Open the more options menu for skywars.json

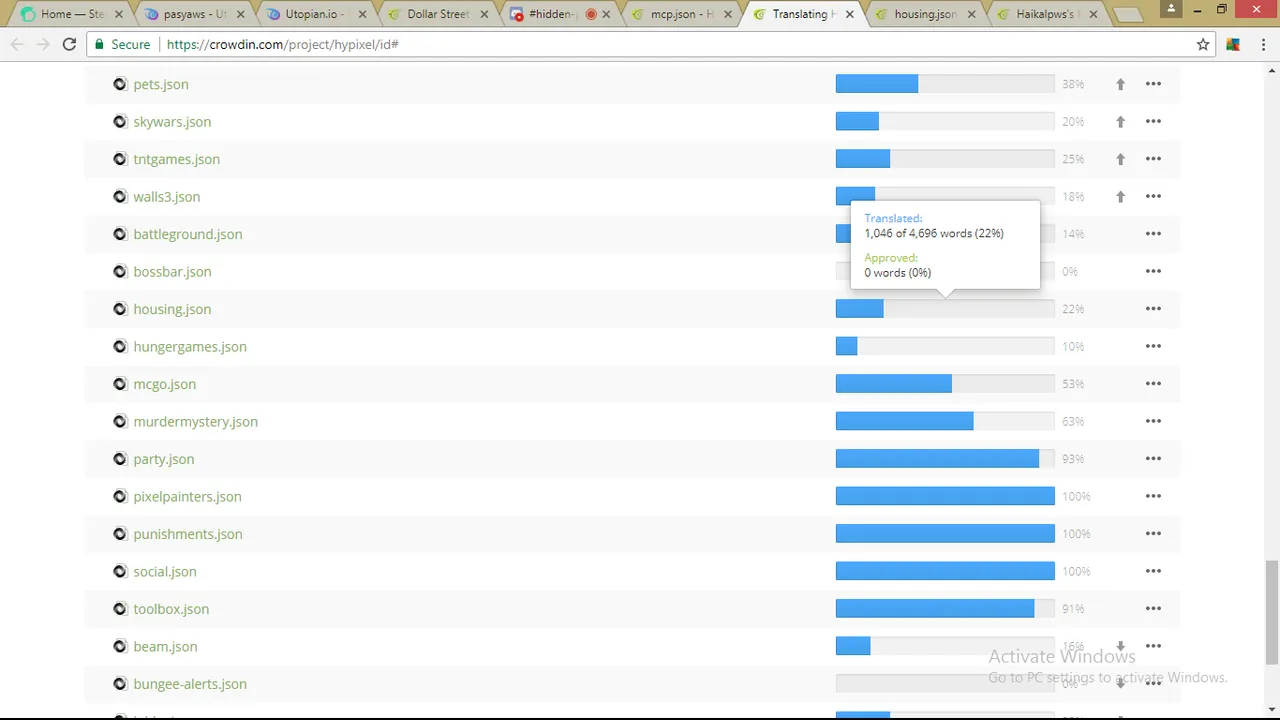click(1153, 122)
